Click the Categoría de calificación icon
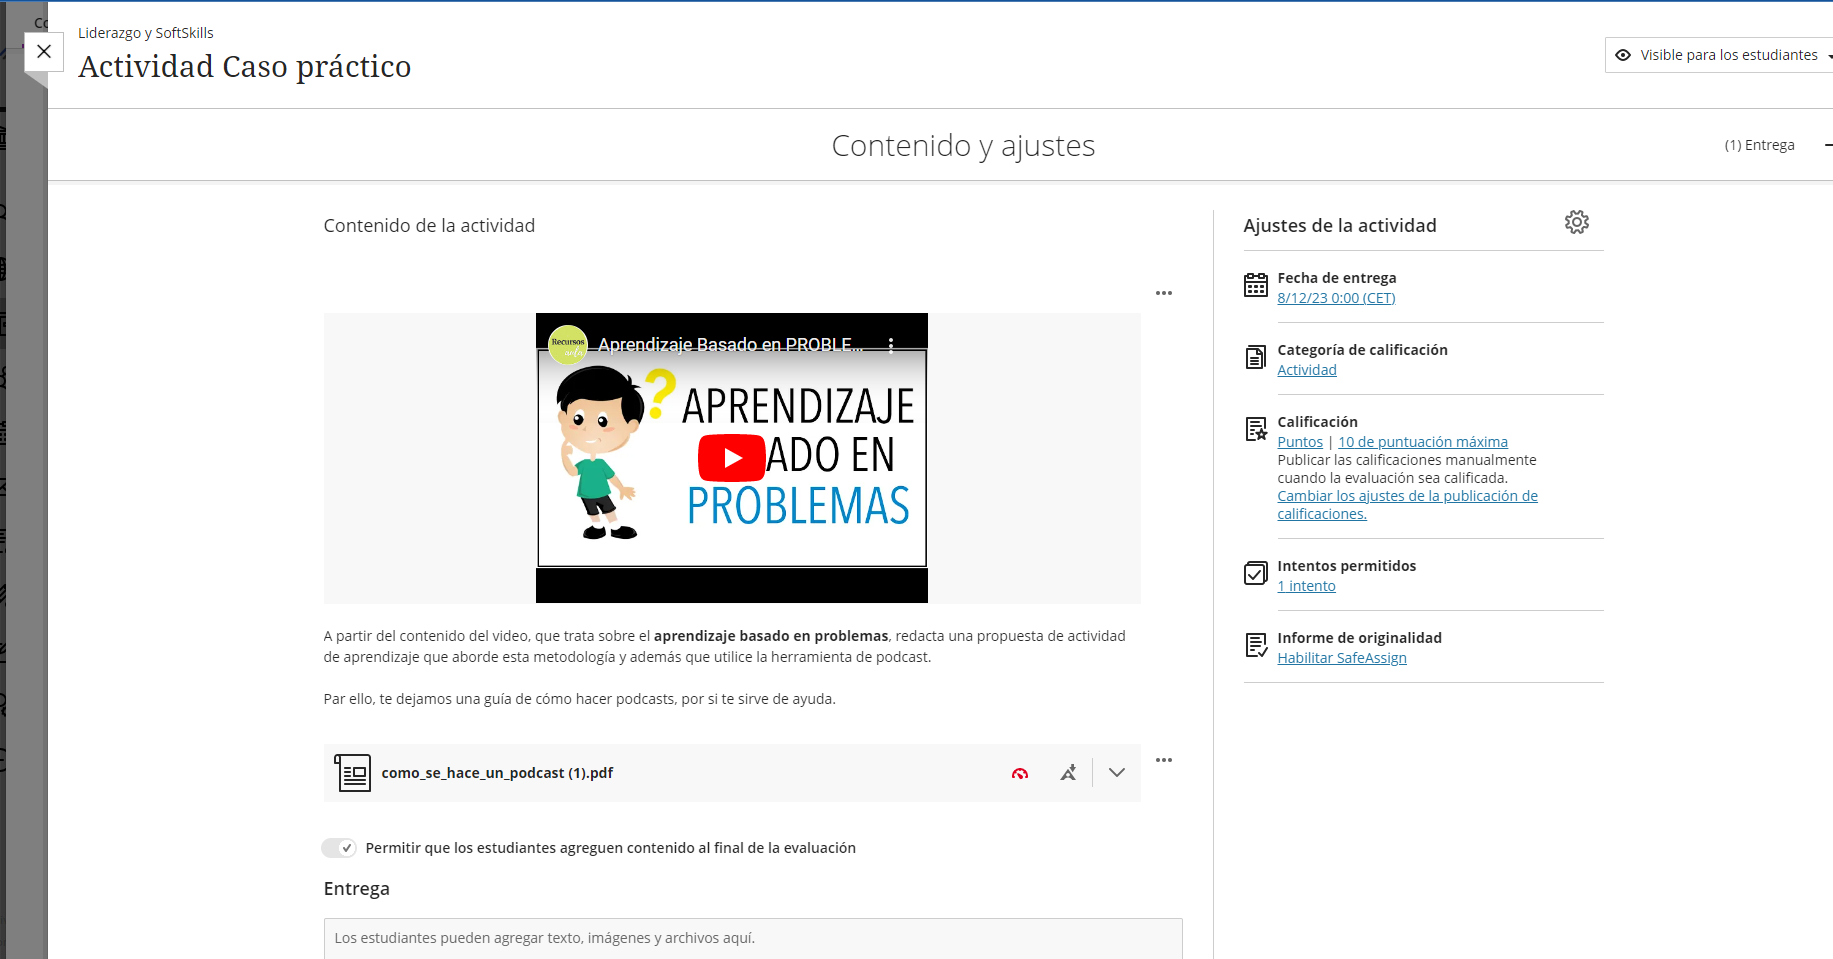 point(1256,357)
